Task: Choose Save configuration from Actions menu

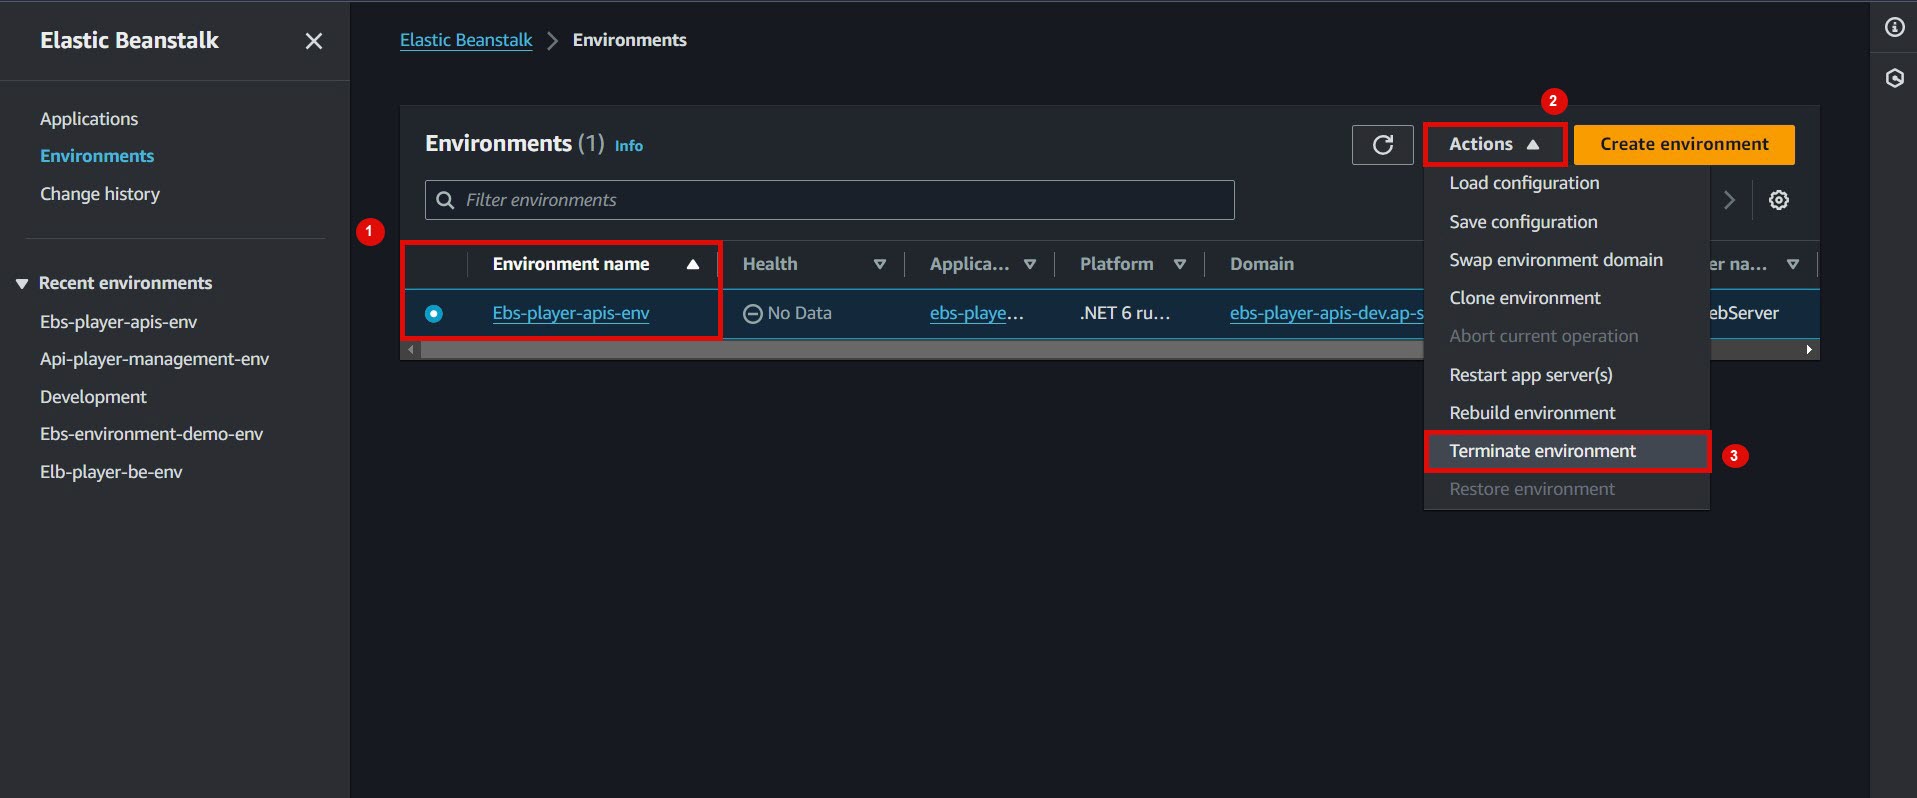Action: tap(1523, 222)
